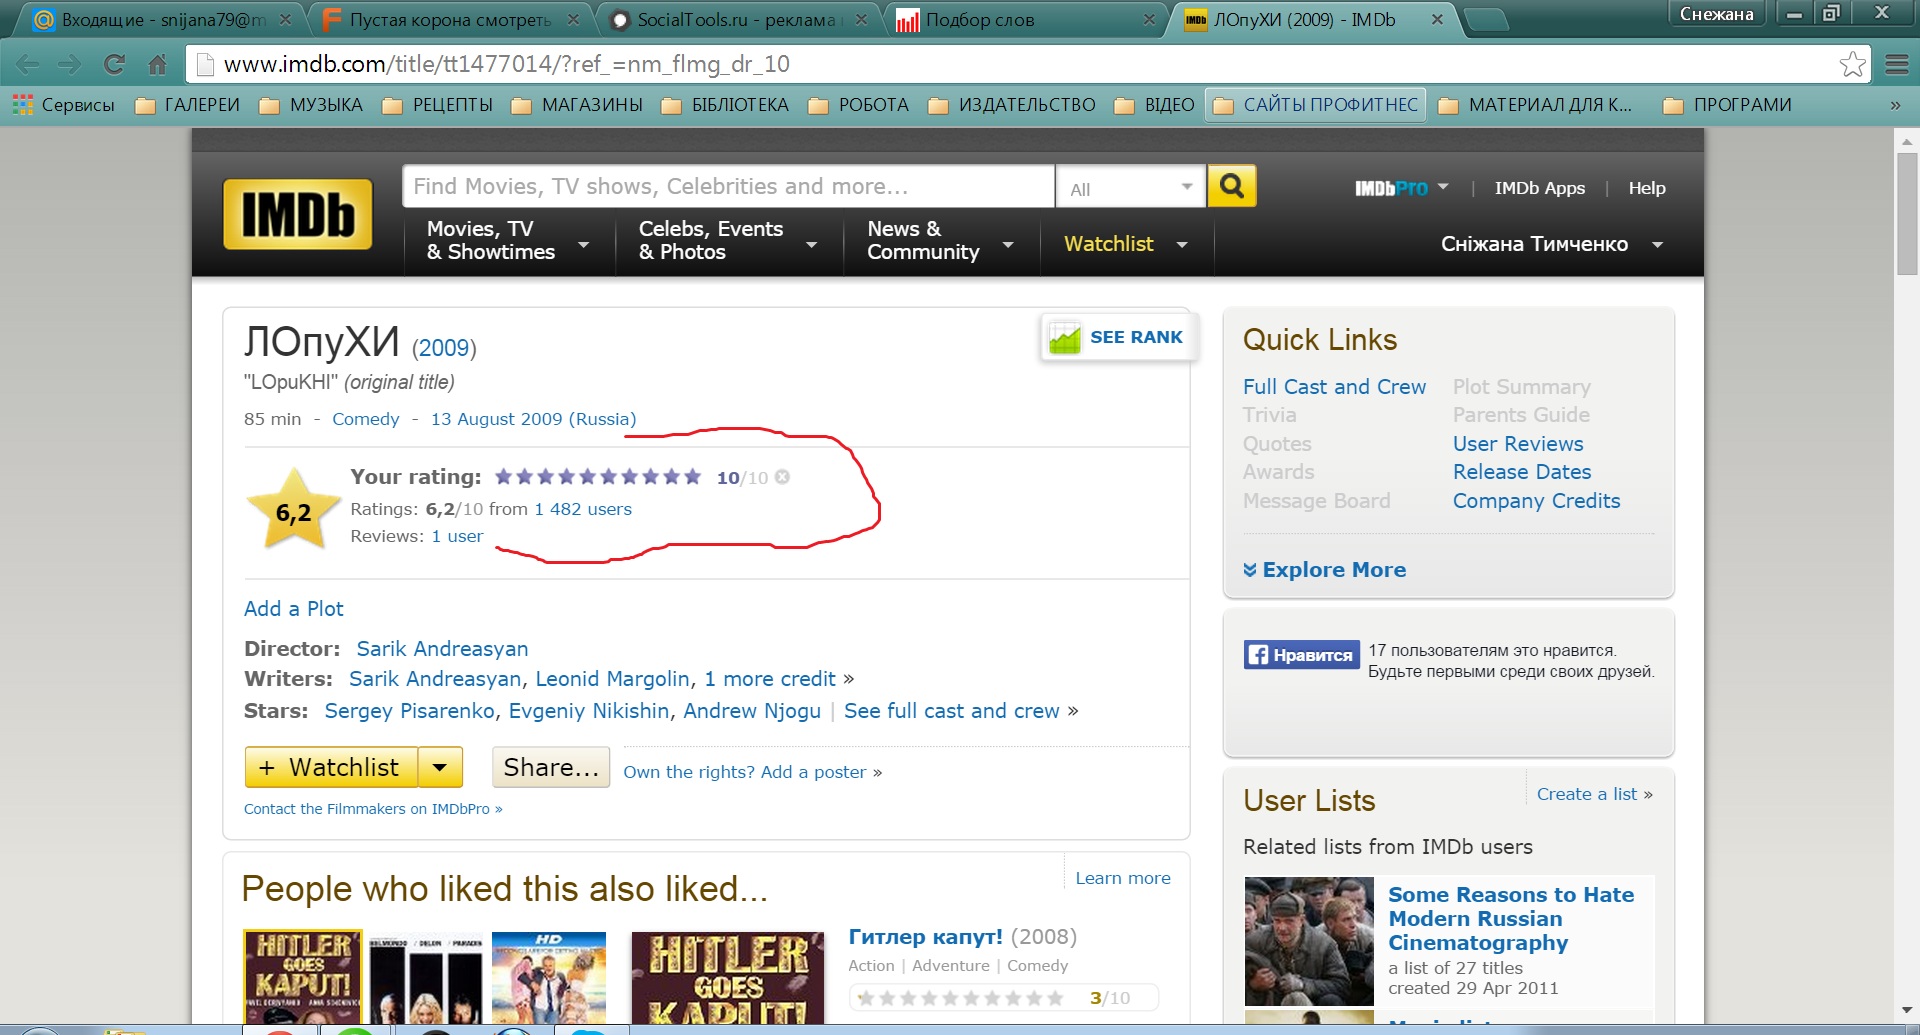This screenshot has width=1920, height=1035.
Task: Open Full Cast and Crew link
Action: (x=1334, y=387)
